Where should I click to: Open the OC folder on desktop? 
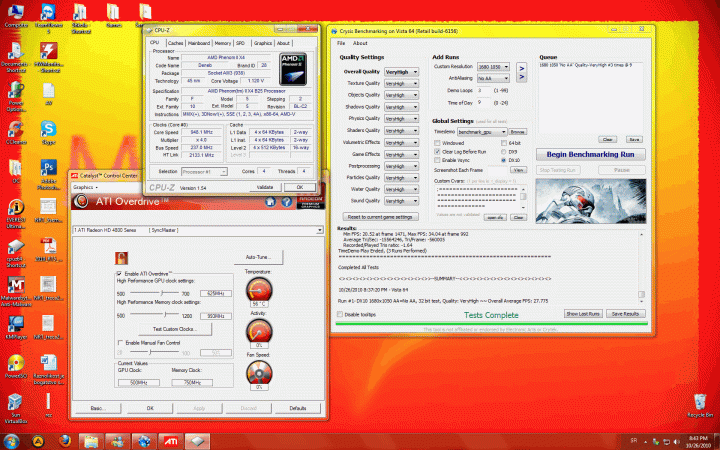pos(15,172)
